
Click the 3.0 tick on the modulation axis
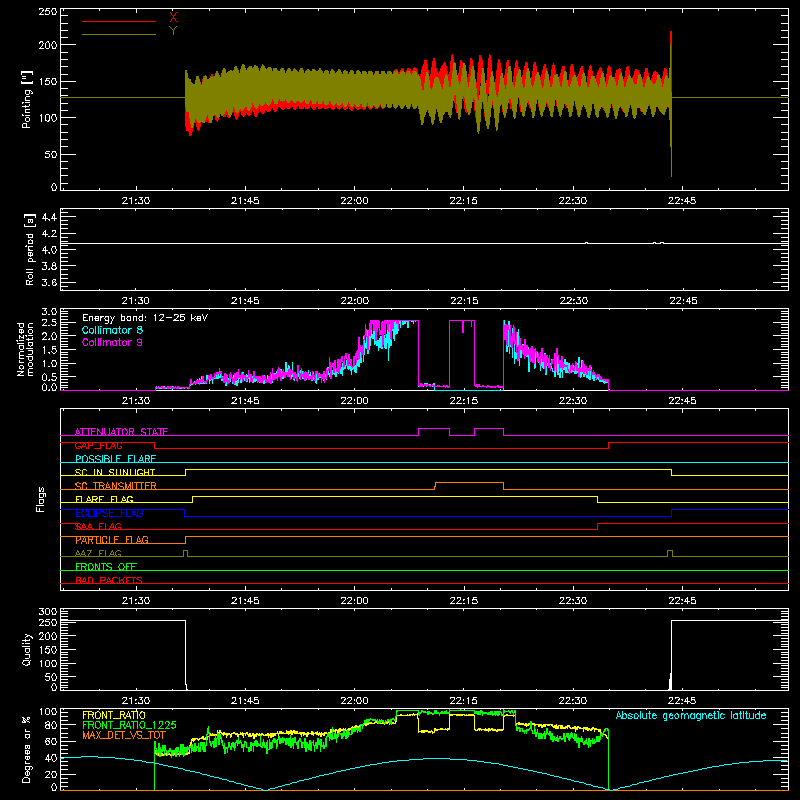coord(49,311)
